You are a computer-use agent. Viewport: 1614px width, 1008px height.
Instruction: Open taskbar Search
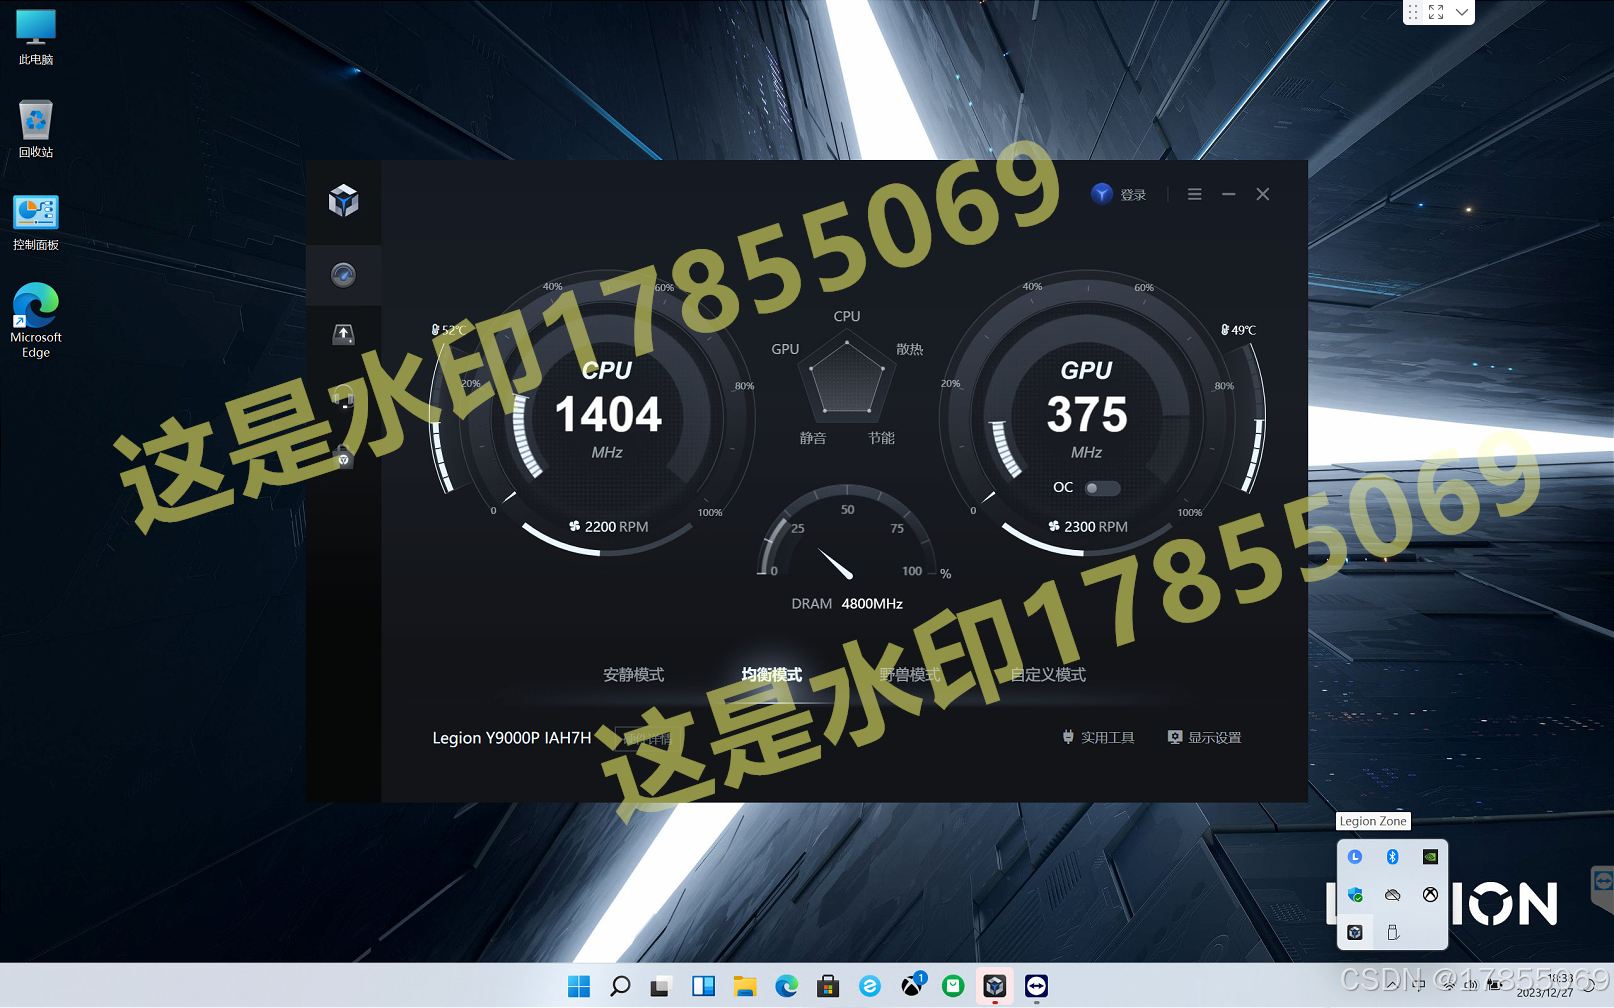tap(620, 986)
